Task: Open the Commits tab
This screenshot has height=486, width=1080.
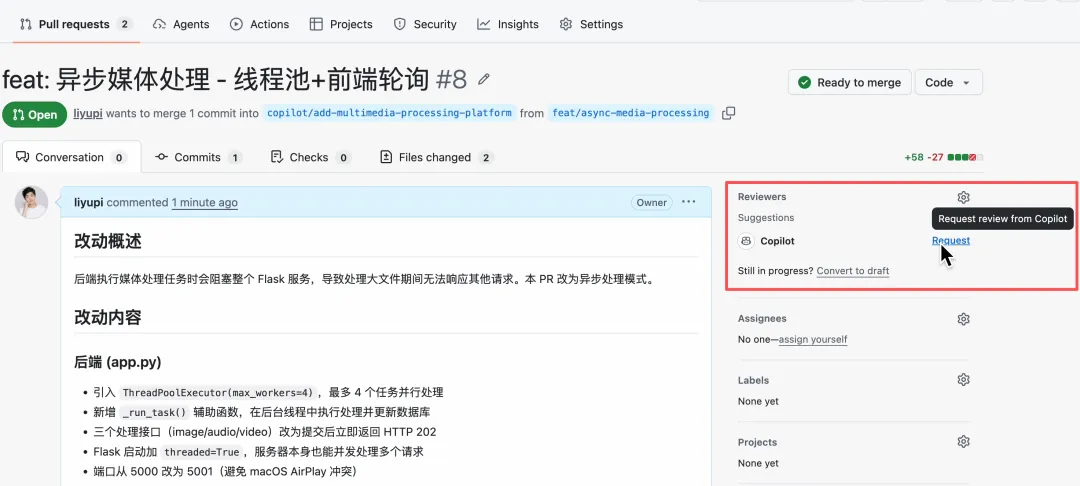Action: click(198, 157)
